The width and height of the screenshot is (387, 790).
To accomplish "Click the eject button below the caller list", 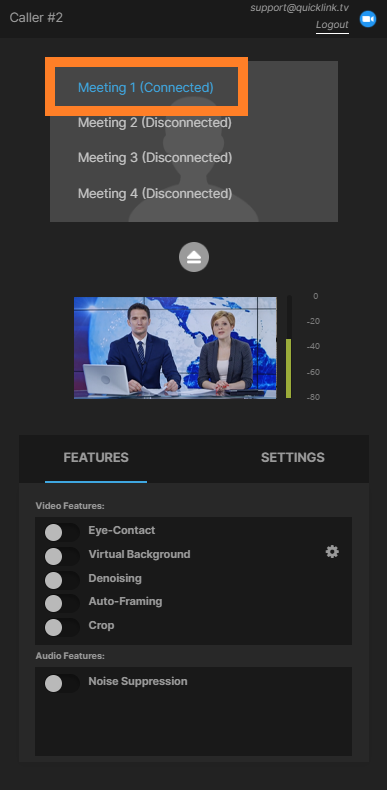I will 194,257.
